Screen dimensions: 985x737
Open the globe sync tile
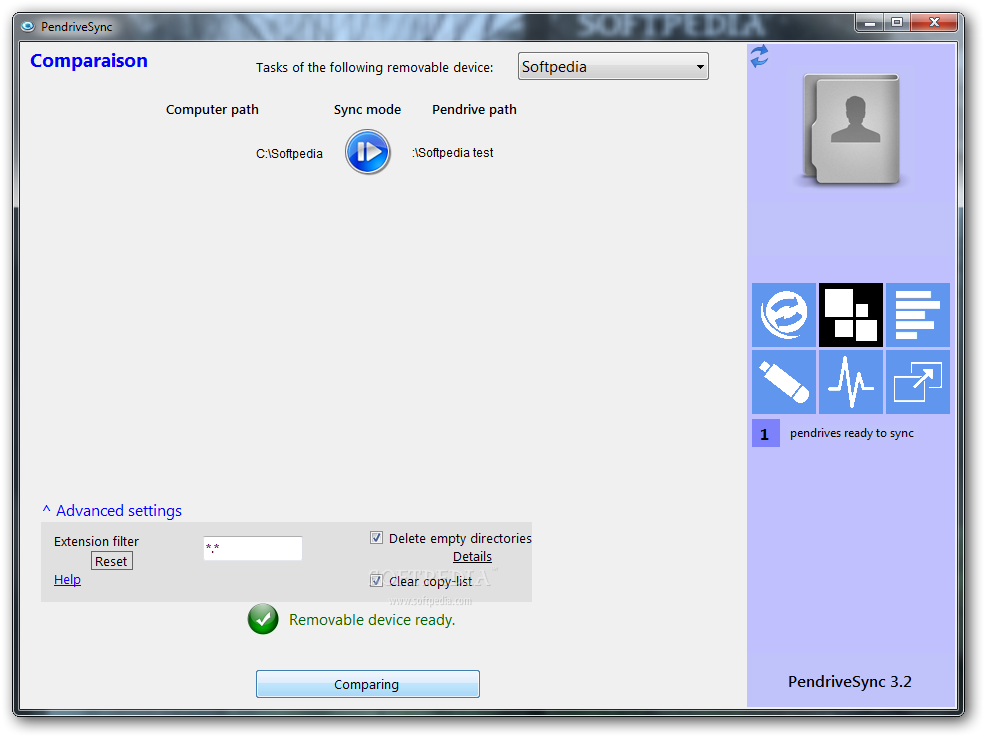click(783, 315)
